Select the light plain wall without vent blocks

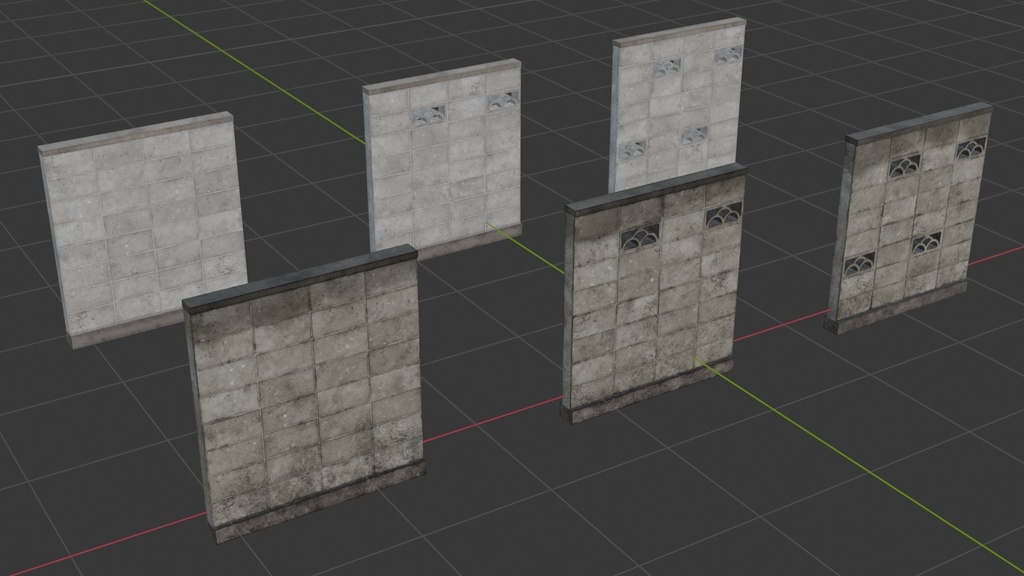(142, 230)
